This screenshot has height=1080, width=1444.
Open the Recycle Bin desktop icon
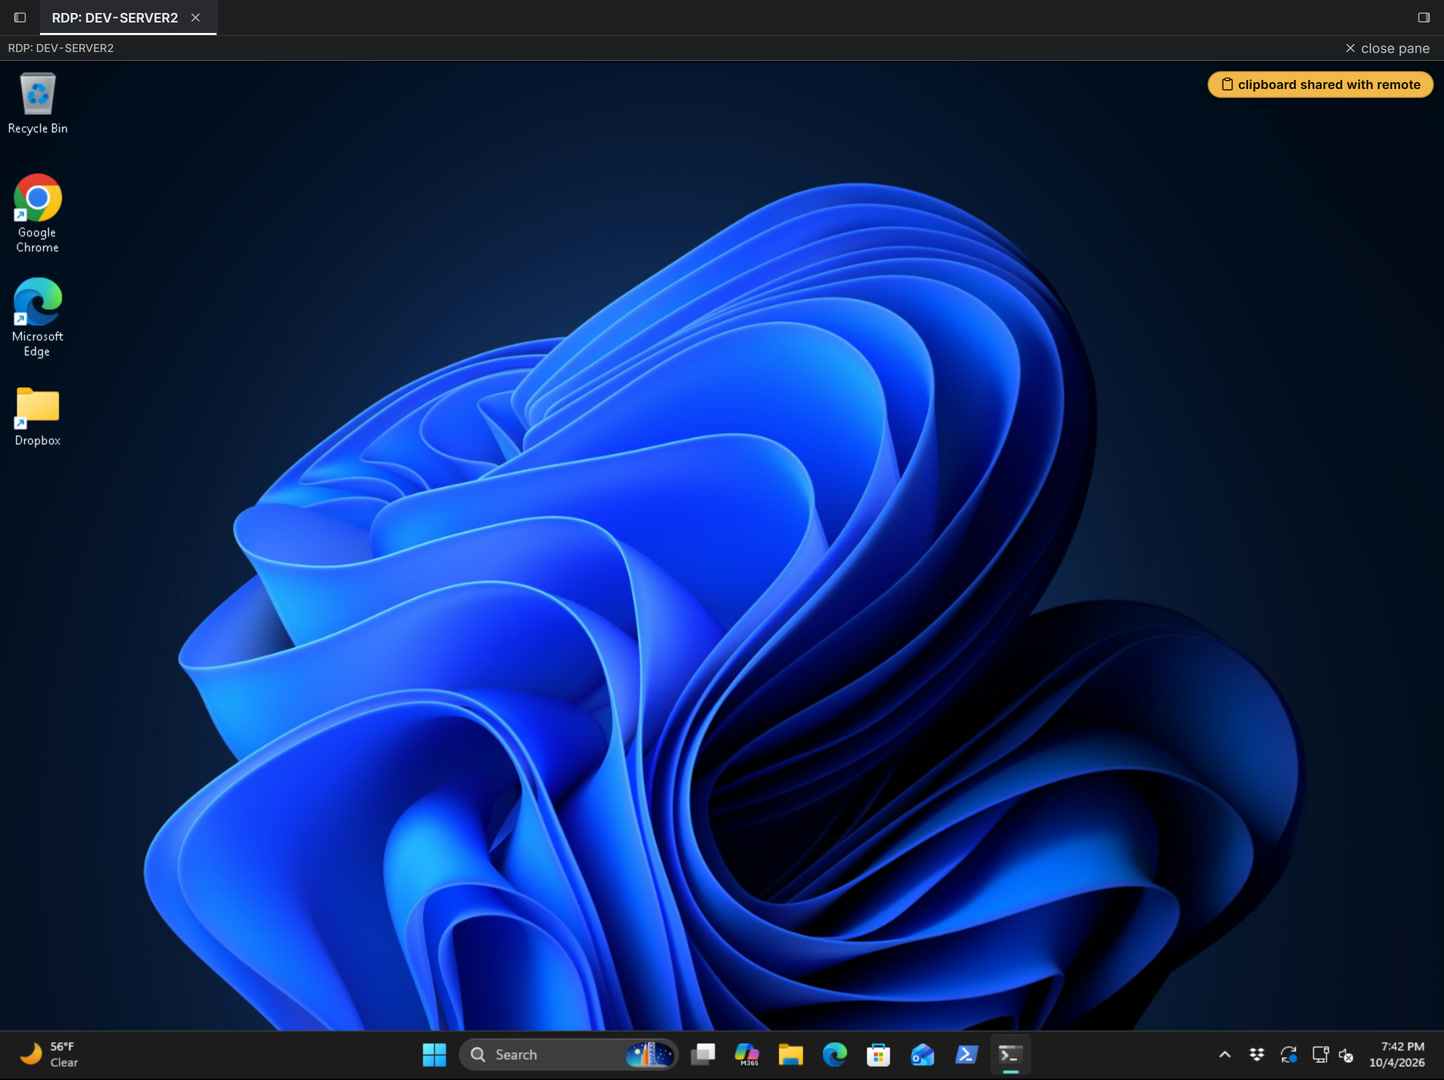pyautogui.click(x=38, y=103)
